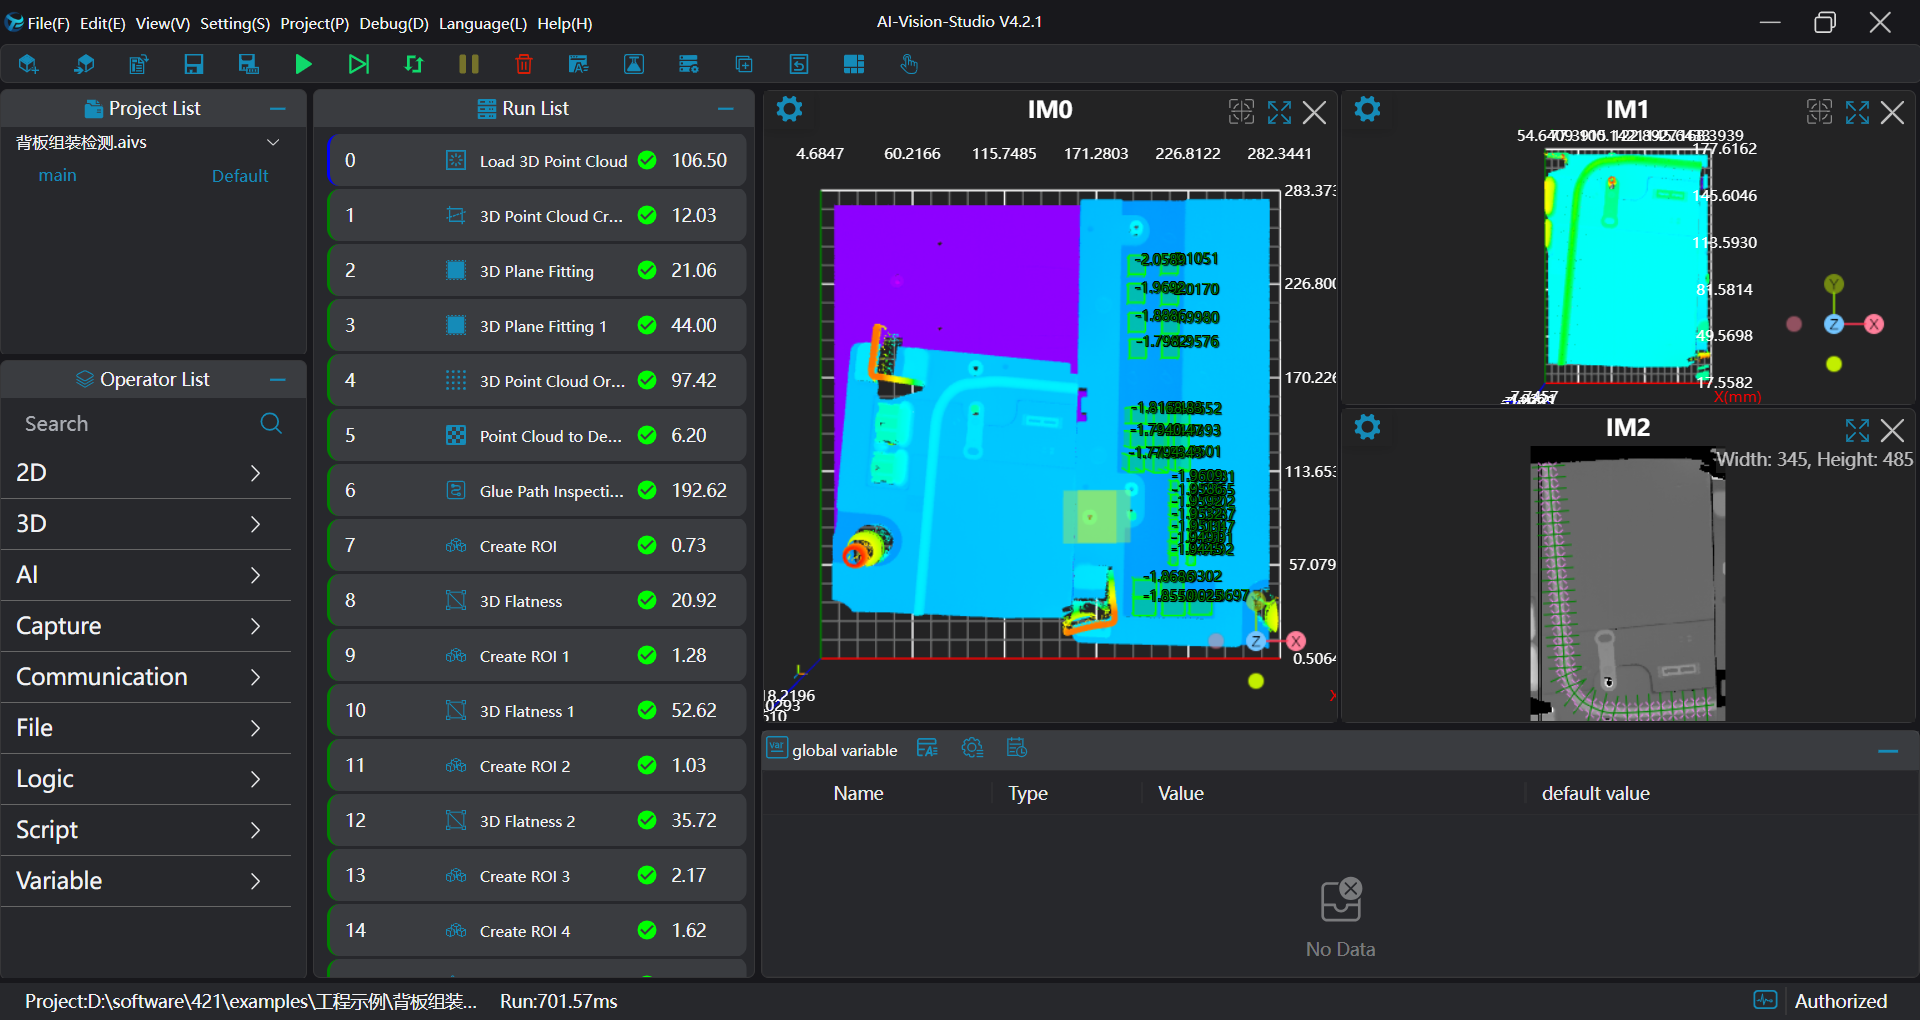This screenshot has height=1020, width=1920.
Task: Click the red trash delete icon
Action: (523, 65)
